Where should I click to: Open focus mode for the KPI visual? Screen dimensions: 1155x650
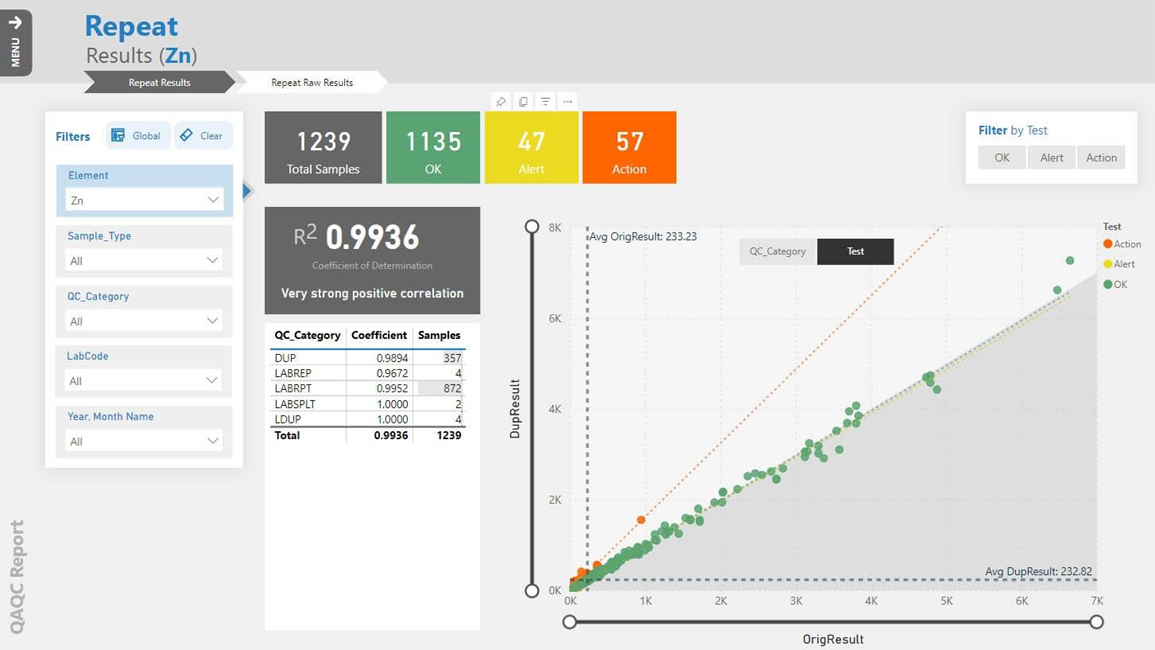coord(522,100)
